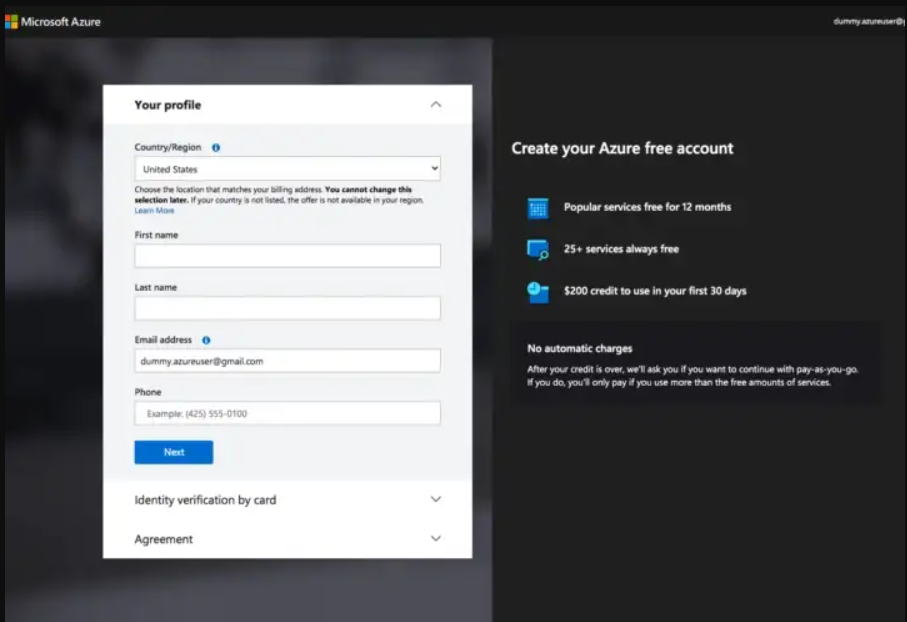The image size is (907, 622).
Task: Focus the First name field
Action: click(x=287, y=256)
